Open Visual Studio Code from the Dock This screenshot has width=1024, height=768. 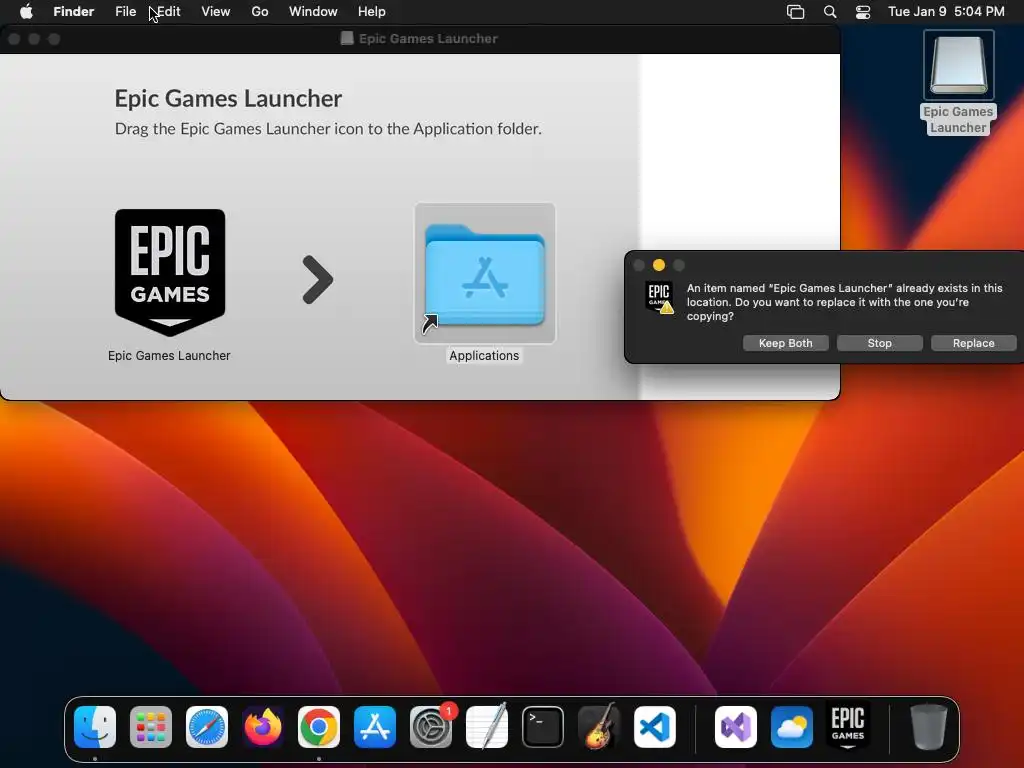click(655, 727)
